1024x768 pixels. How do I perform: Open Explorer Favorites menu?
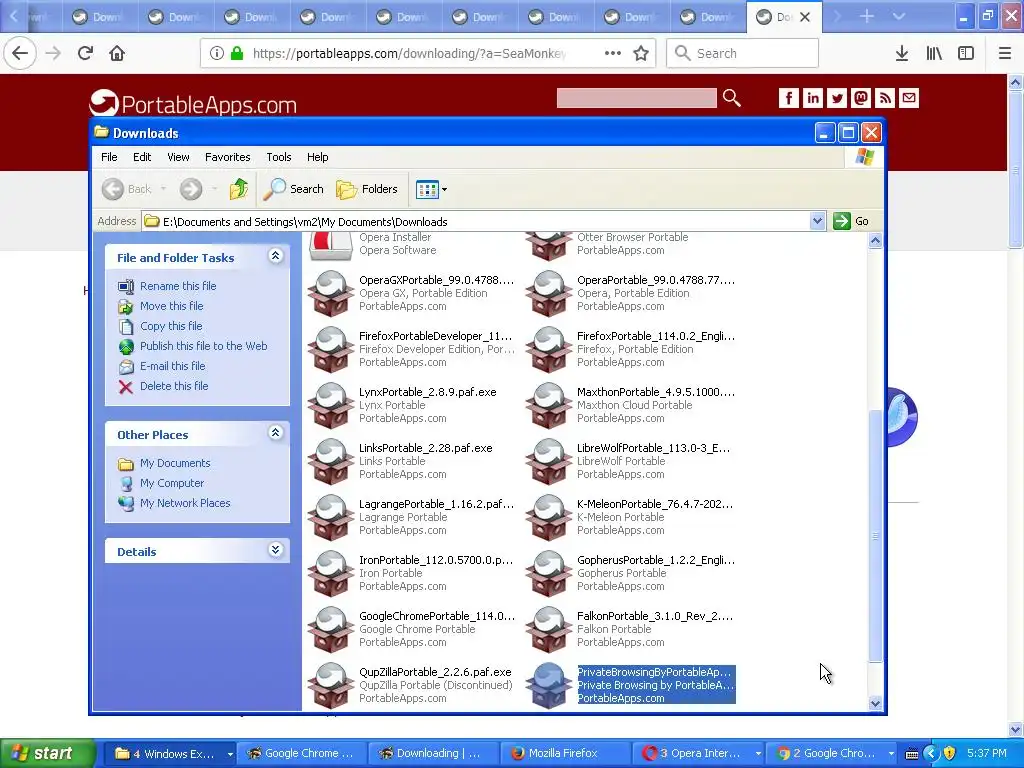[227, 157]
